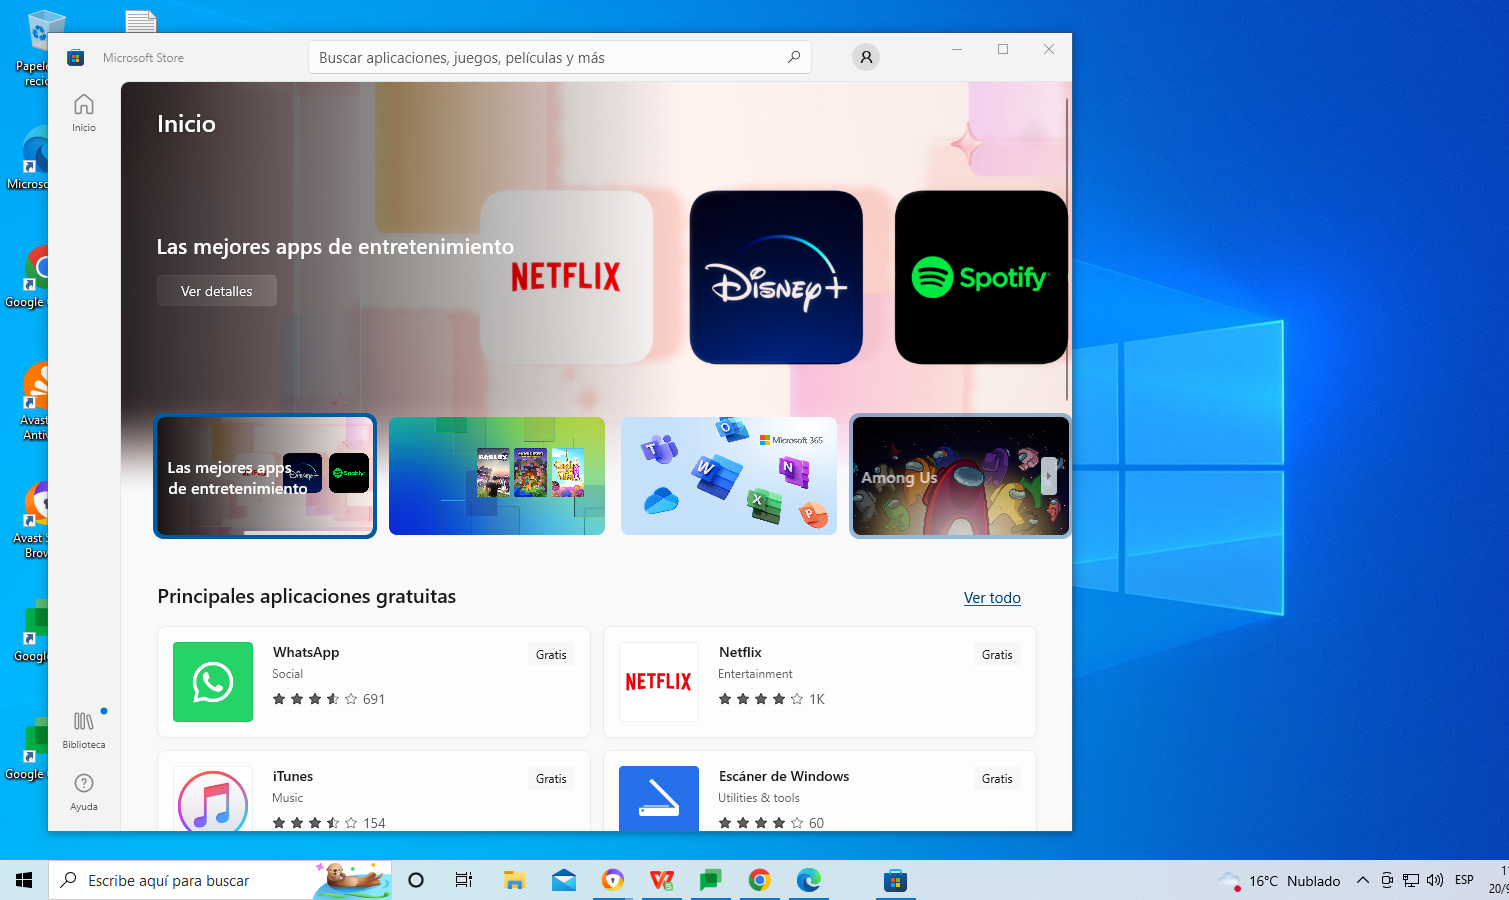Screen dimensions: 1509x900
Task: Click Principales aplicaciones gratuitas heading
Action: point(306,596)
